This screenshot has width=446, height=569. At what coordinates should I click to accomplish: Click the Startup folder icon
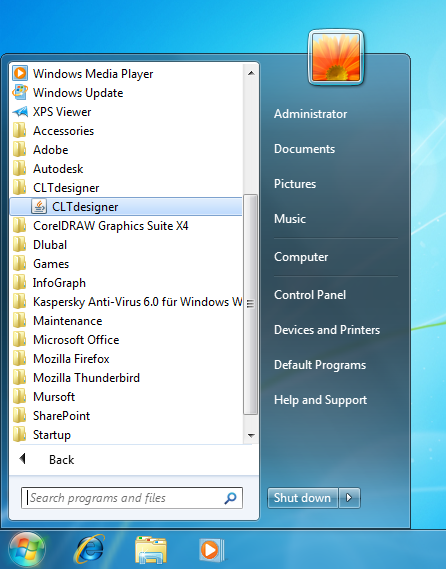(x=20, y=434)
